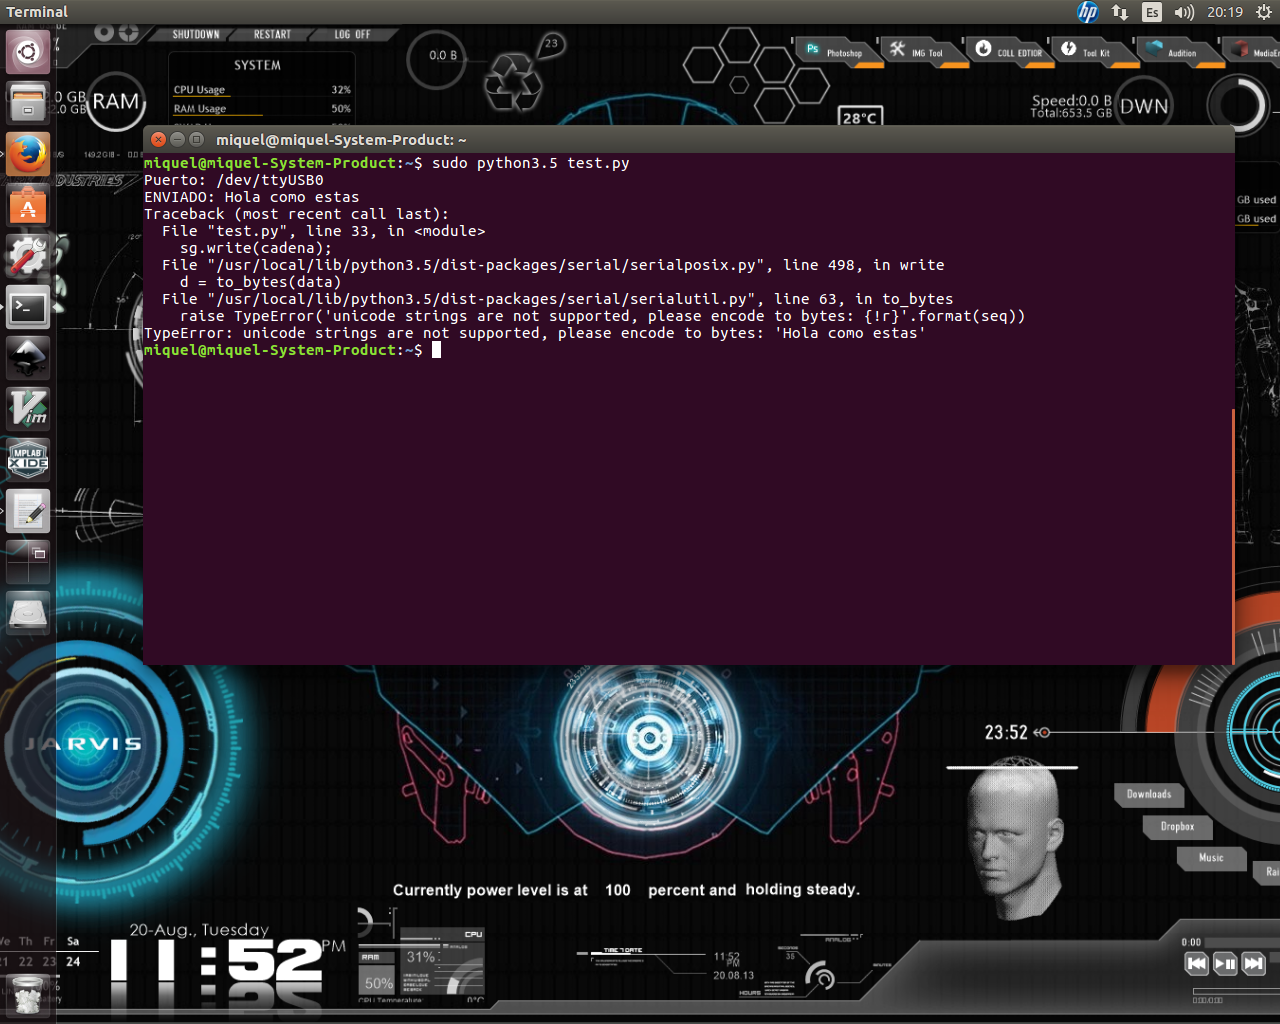Image resolution: width=1280 pixels, height=1024 pixels.
Task: Click the serialposix.py line 498 traceback entry
Action: (553, 265)
